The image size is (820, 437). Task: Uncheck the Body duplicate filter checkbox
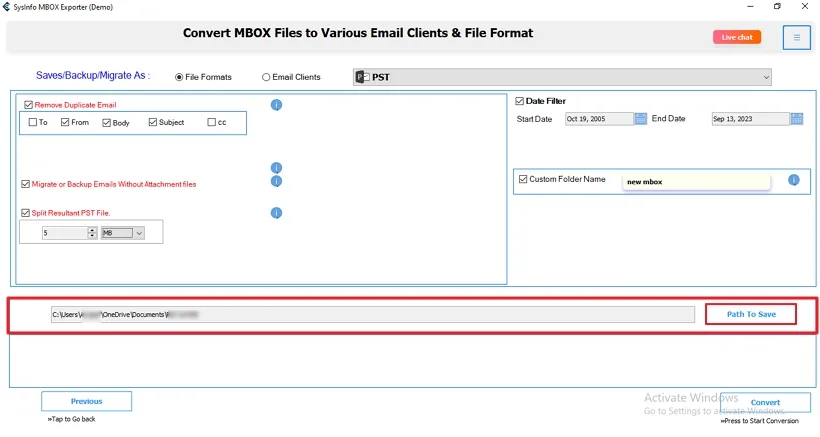[106, 123]
